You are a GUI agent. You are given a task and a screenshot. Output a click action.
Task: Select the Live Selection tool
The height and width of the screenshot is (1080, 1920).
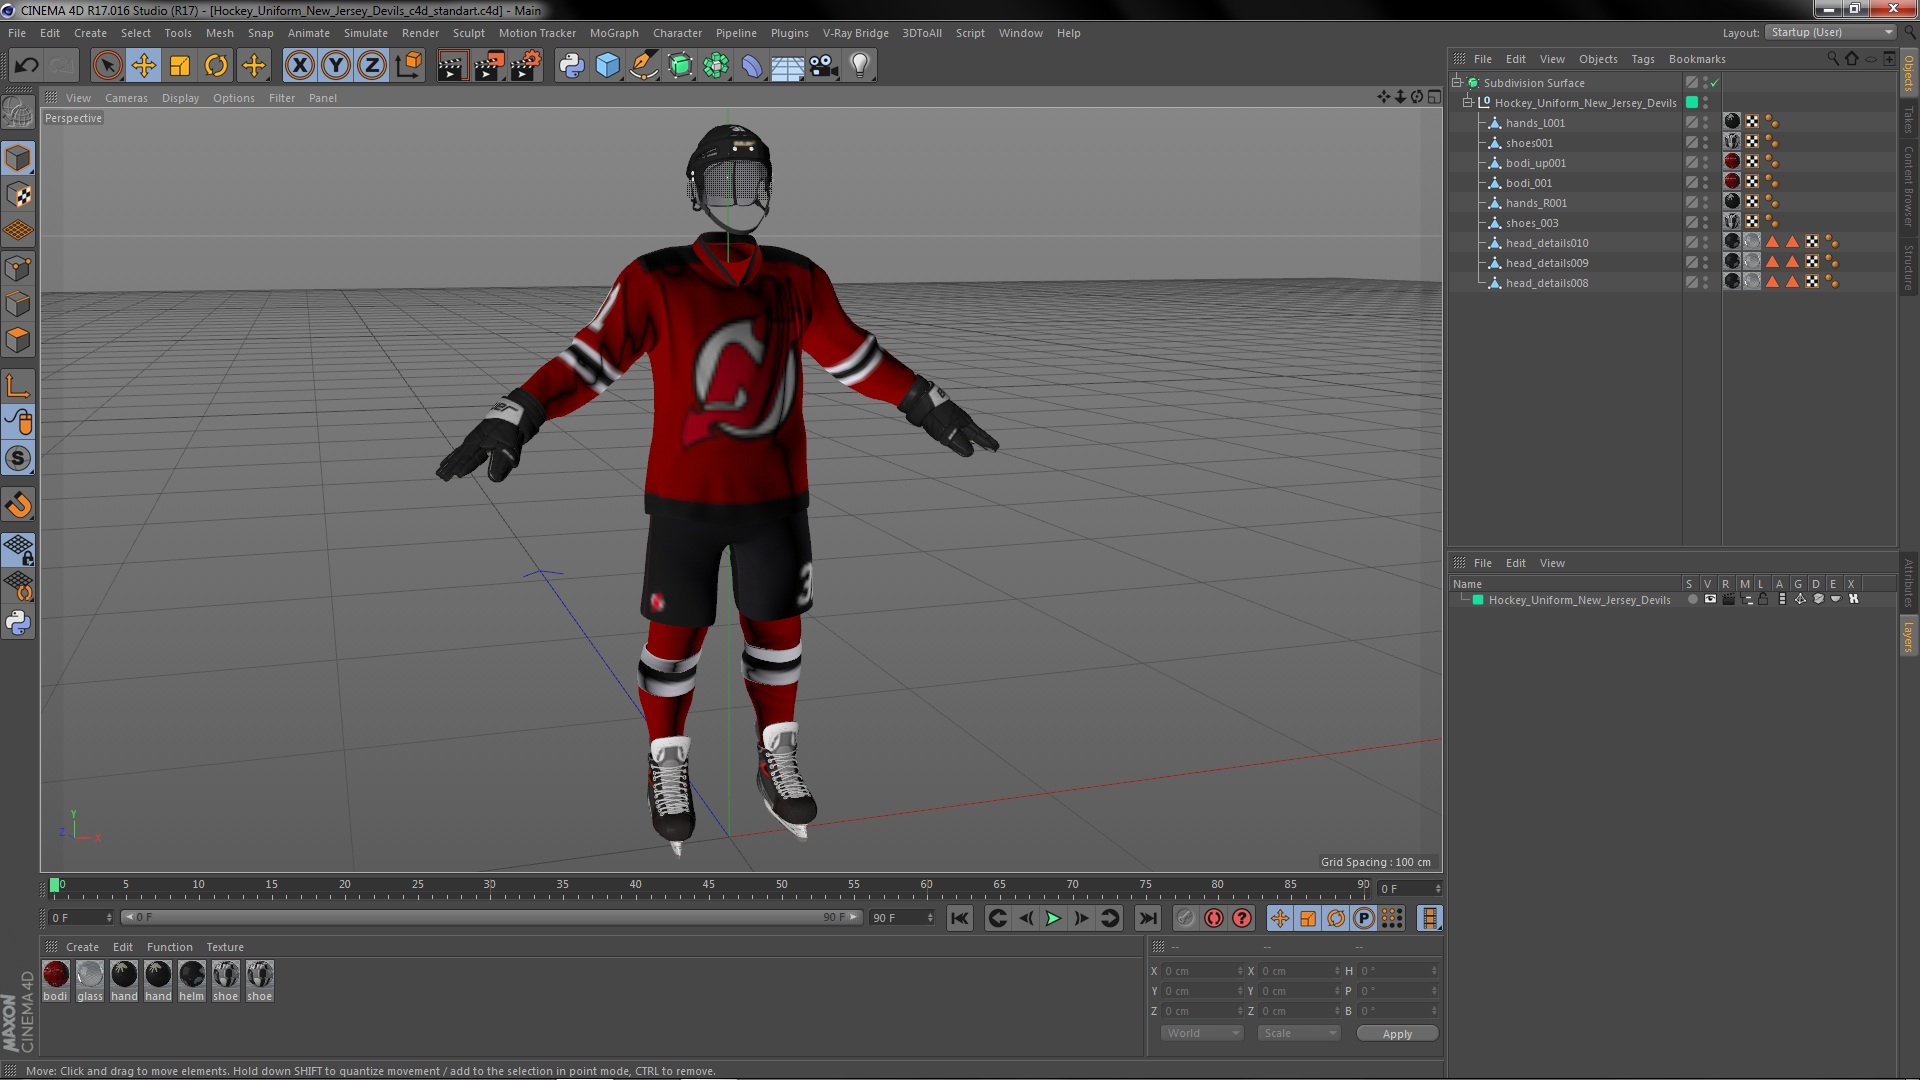(x=107, y=66)
